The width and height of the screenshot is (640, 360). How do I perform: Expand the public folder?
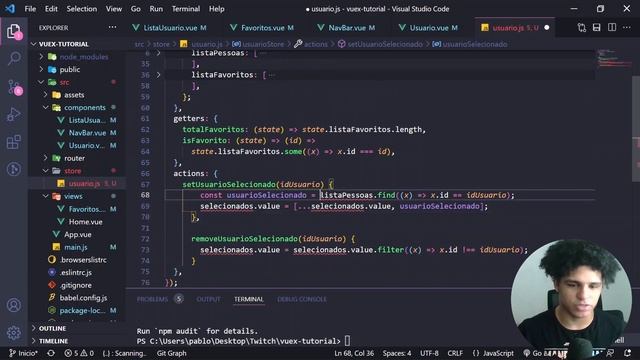click(x=42, y=69)
